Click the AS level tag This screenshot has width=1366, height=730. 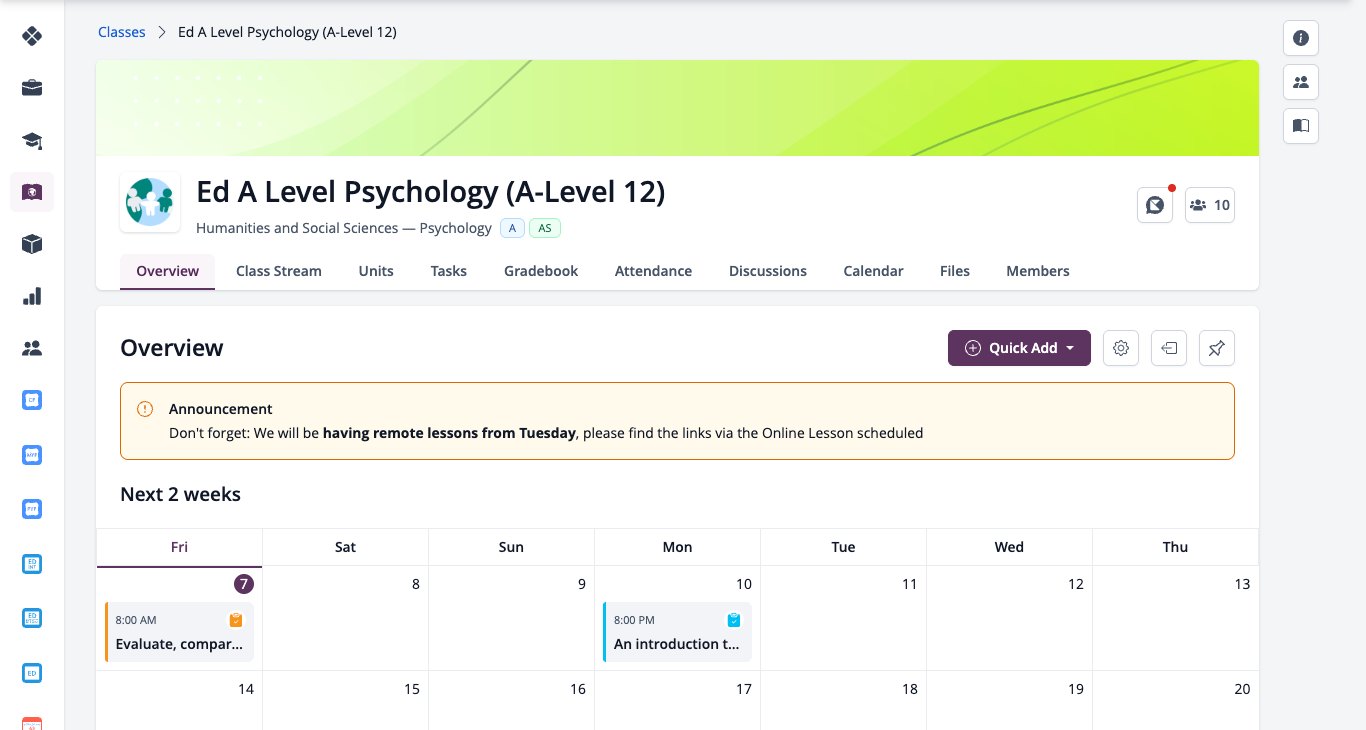coord(545,228)
